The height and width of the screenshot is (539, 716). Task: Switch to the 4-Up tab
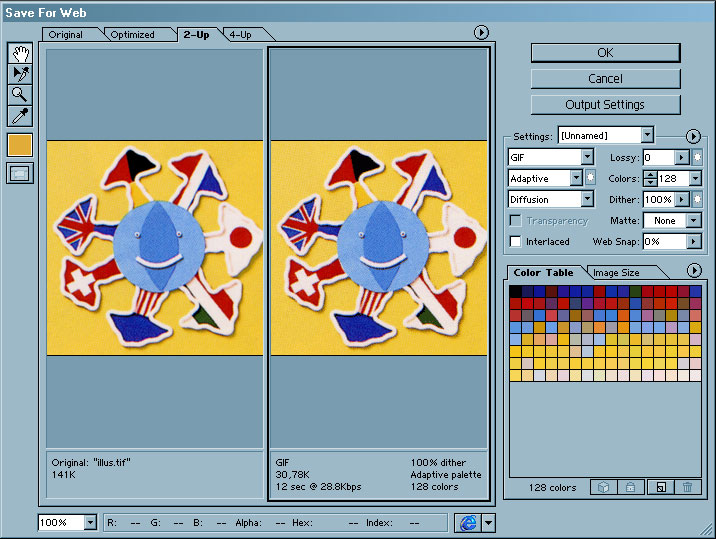point(241,35)
